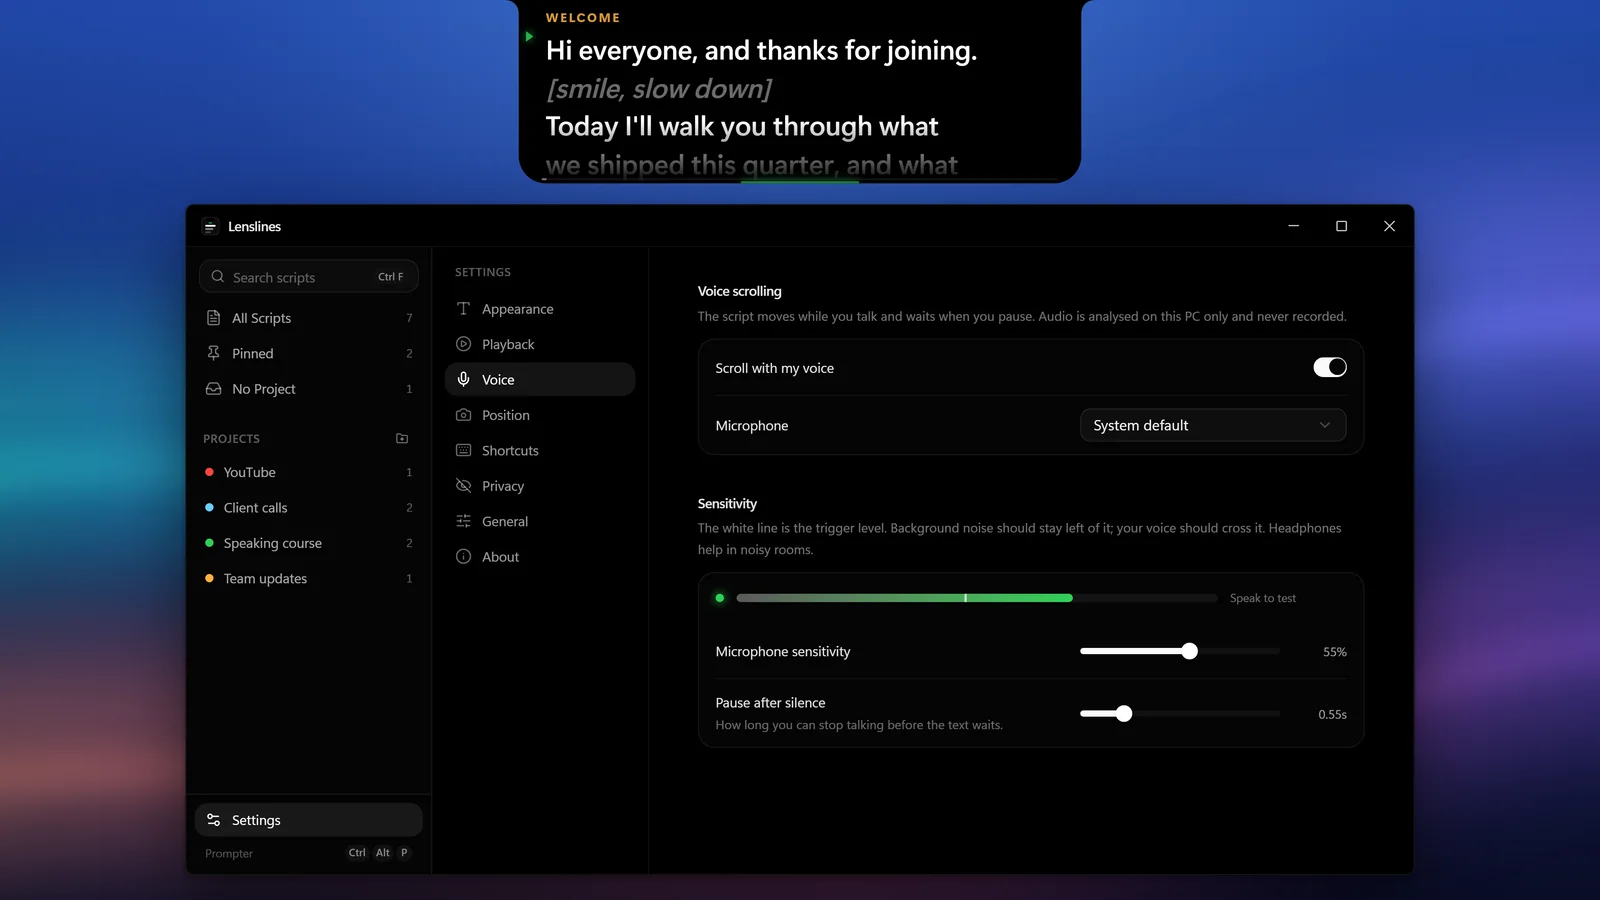Click the "Speak to test" label

click(1263, 598)
